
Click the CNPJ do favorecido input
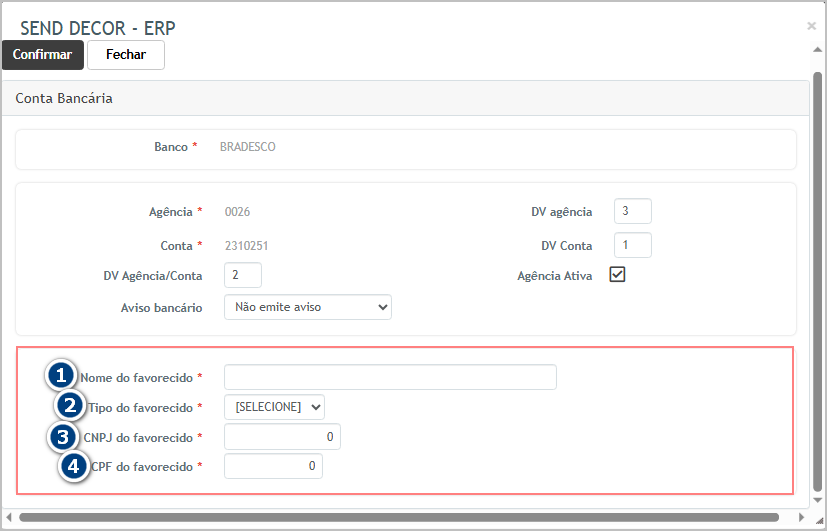(282, 437)
